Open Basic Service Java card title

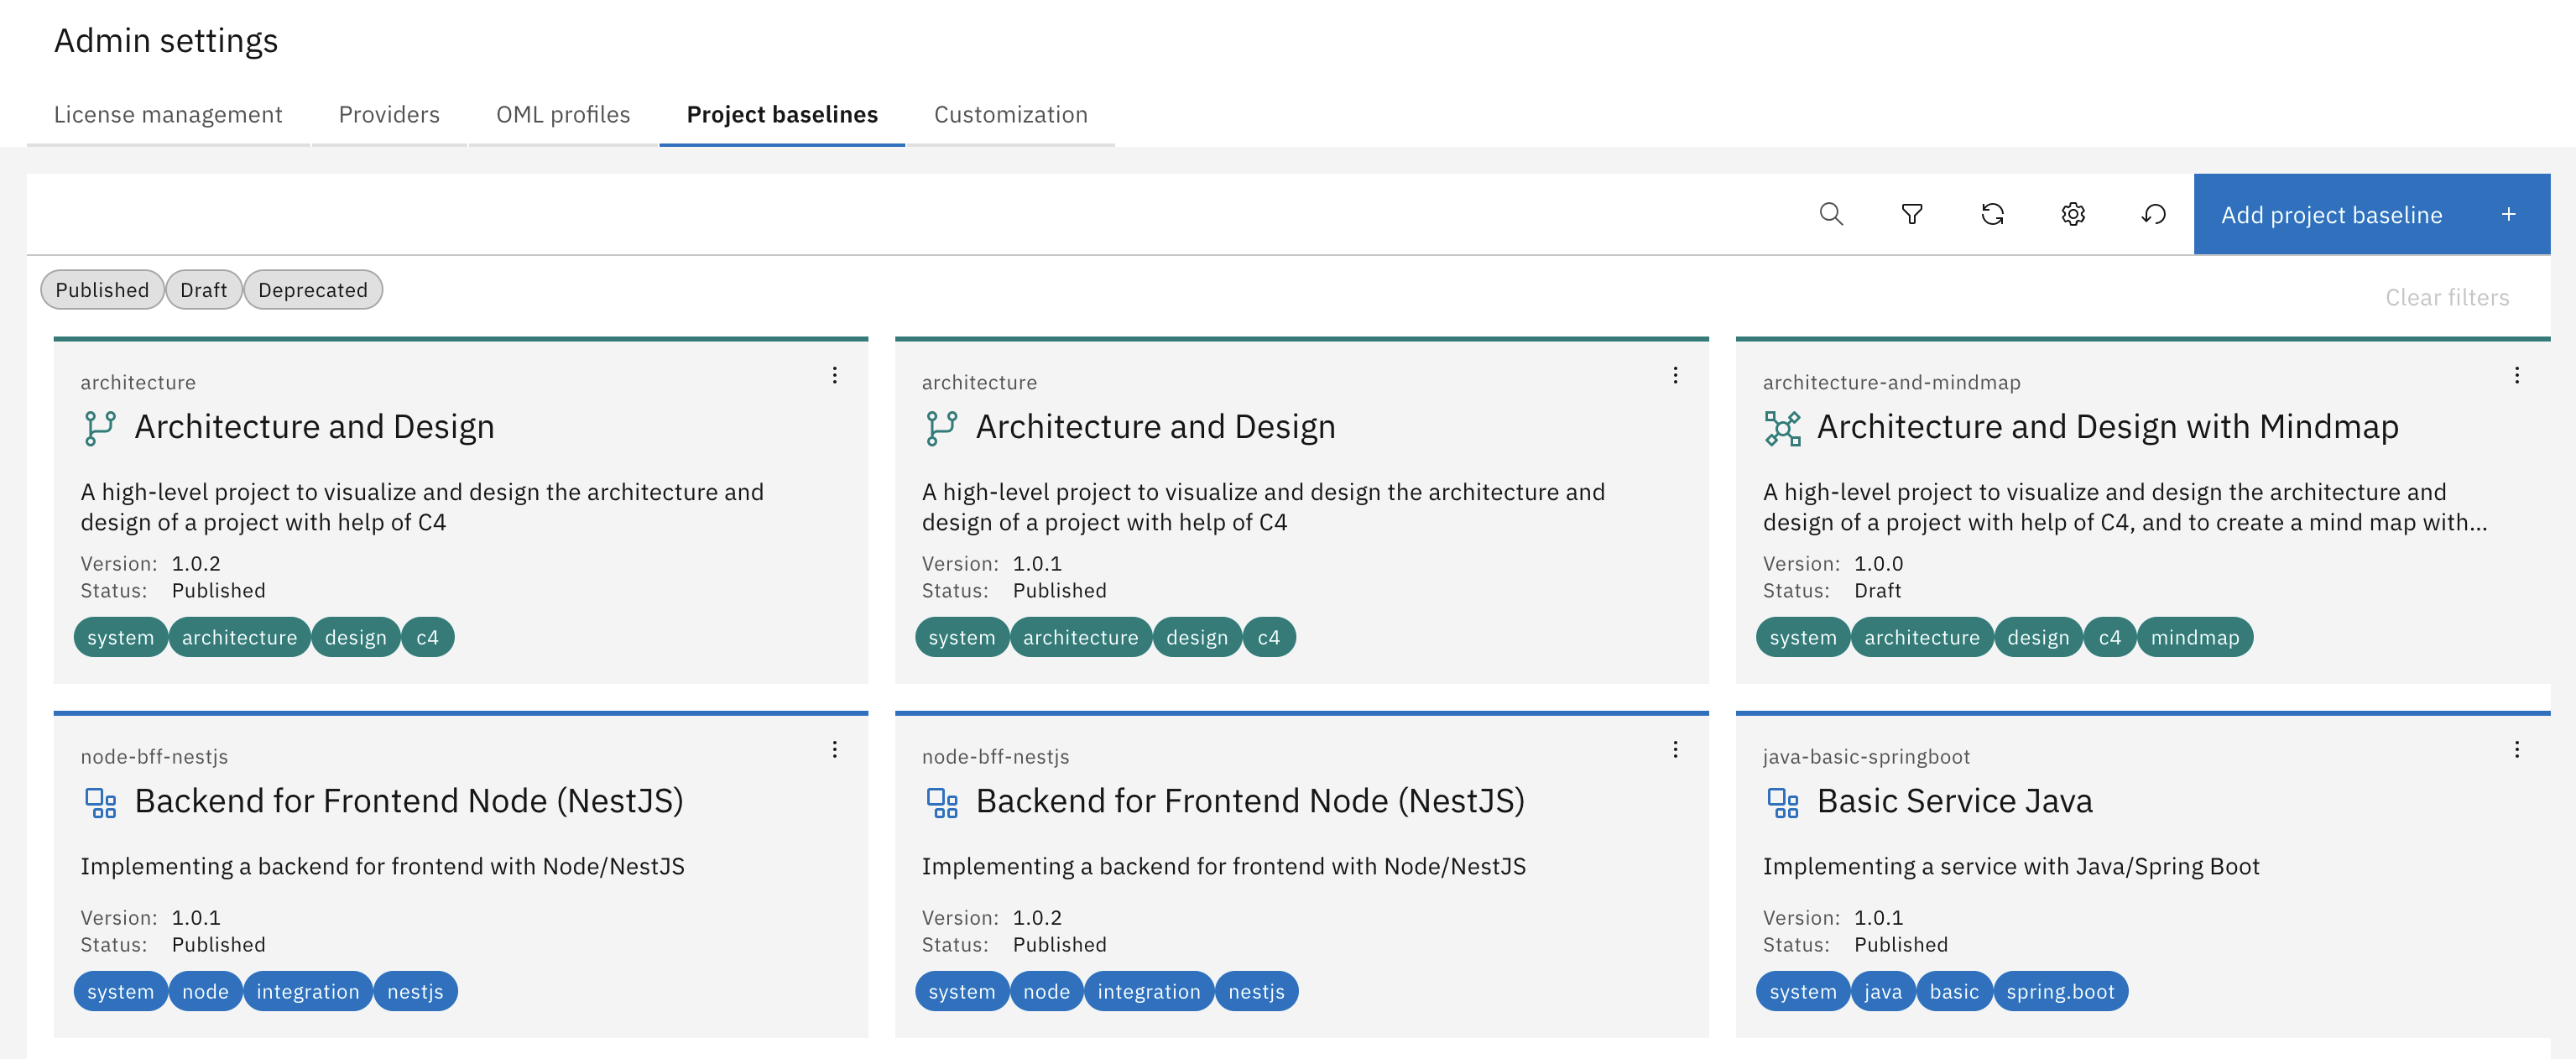click(x=1954, y=801)
